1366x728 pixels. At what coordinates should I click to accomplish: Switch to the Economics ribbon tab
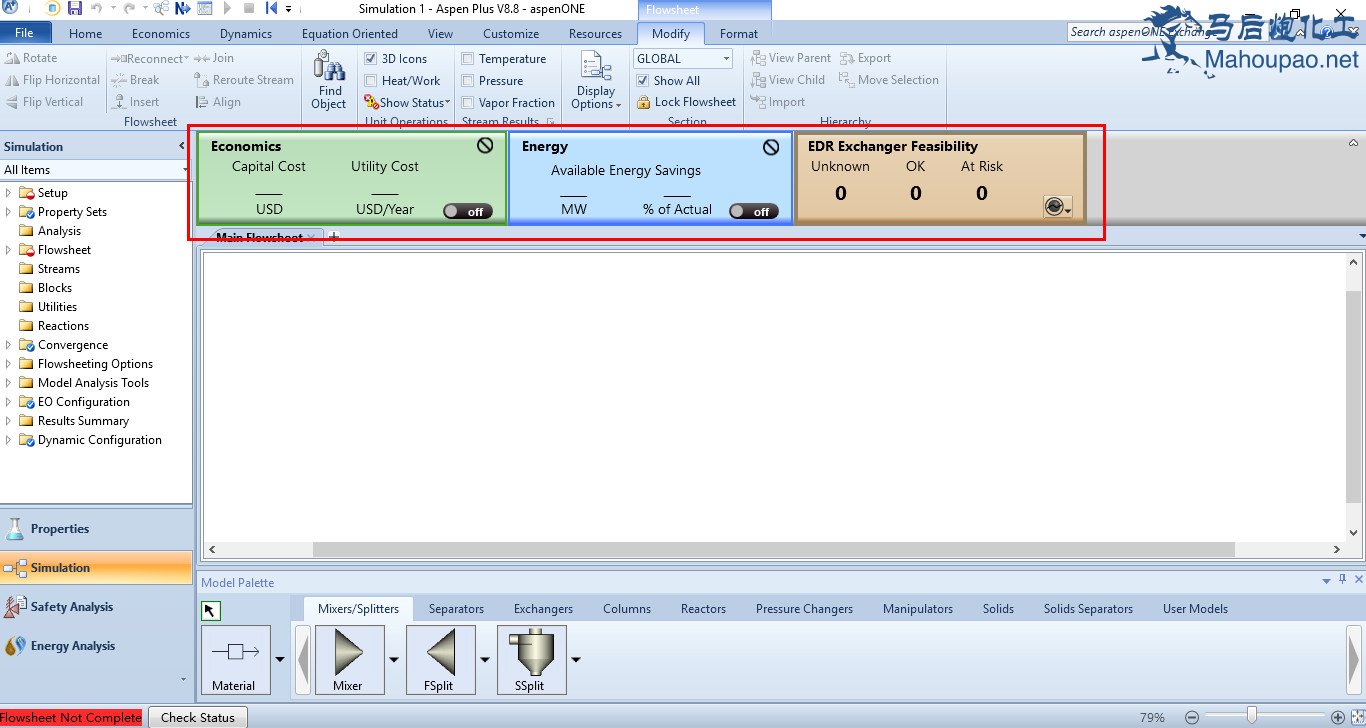click(161, 34)
